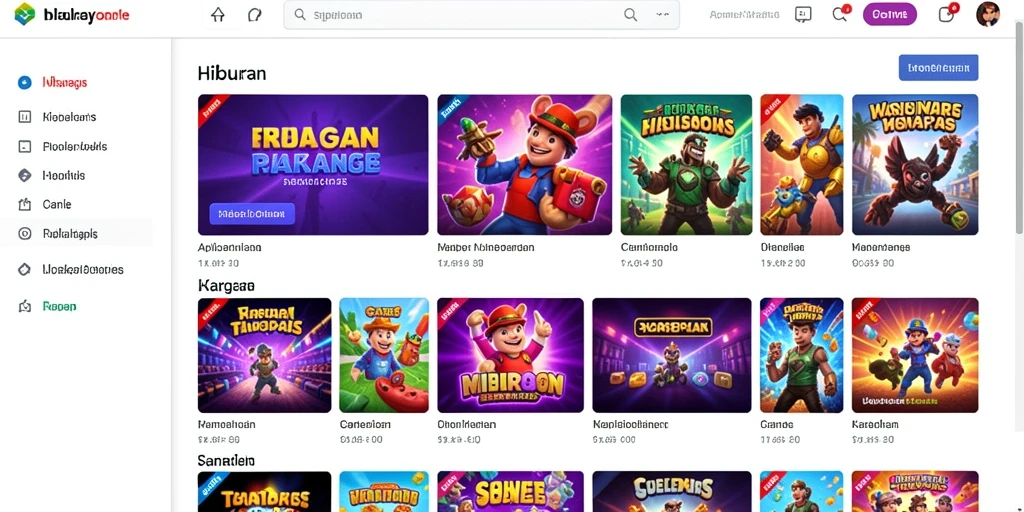Select the Floolenteds sidebar item
Image resolution: width=1024 pixels, height=512 pixels.
click(75, 146)
